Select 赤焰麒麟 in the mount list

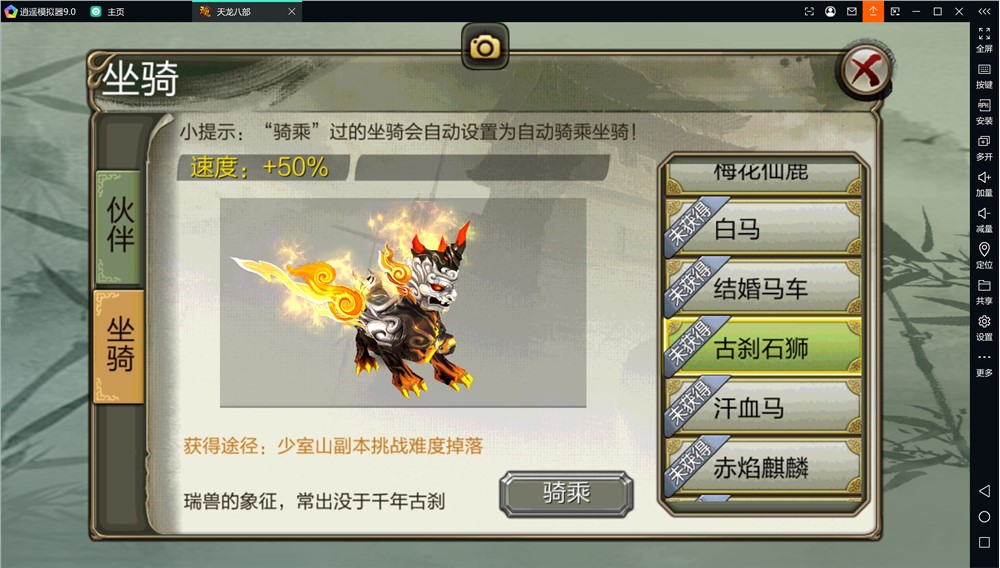point(763,467)
